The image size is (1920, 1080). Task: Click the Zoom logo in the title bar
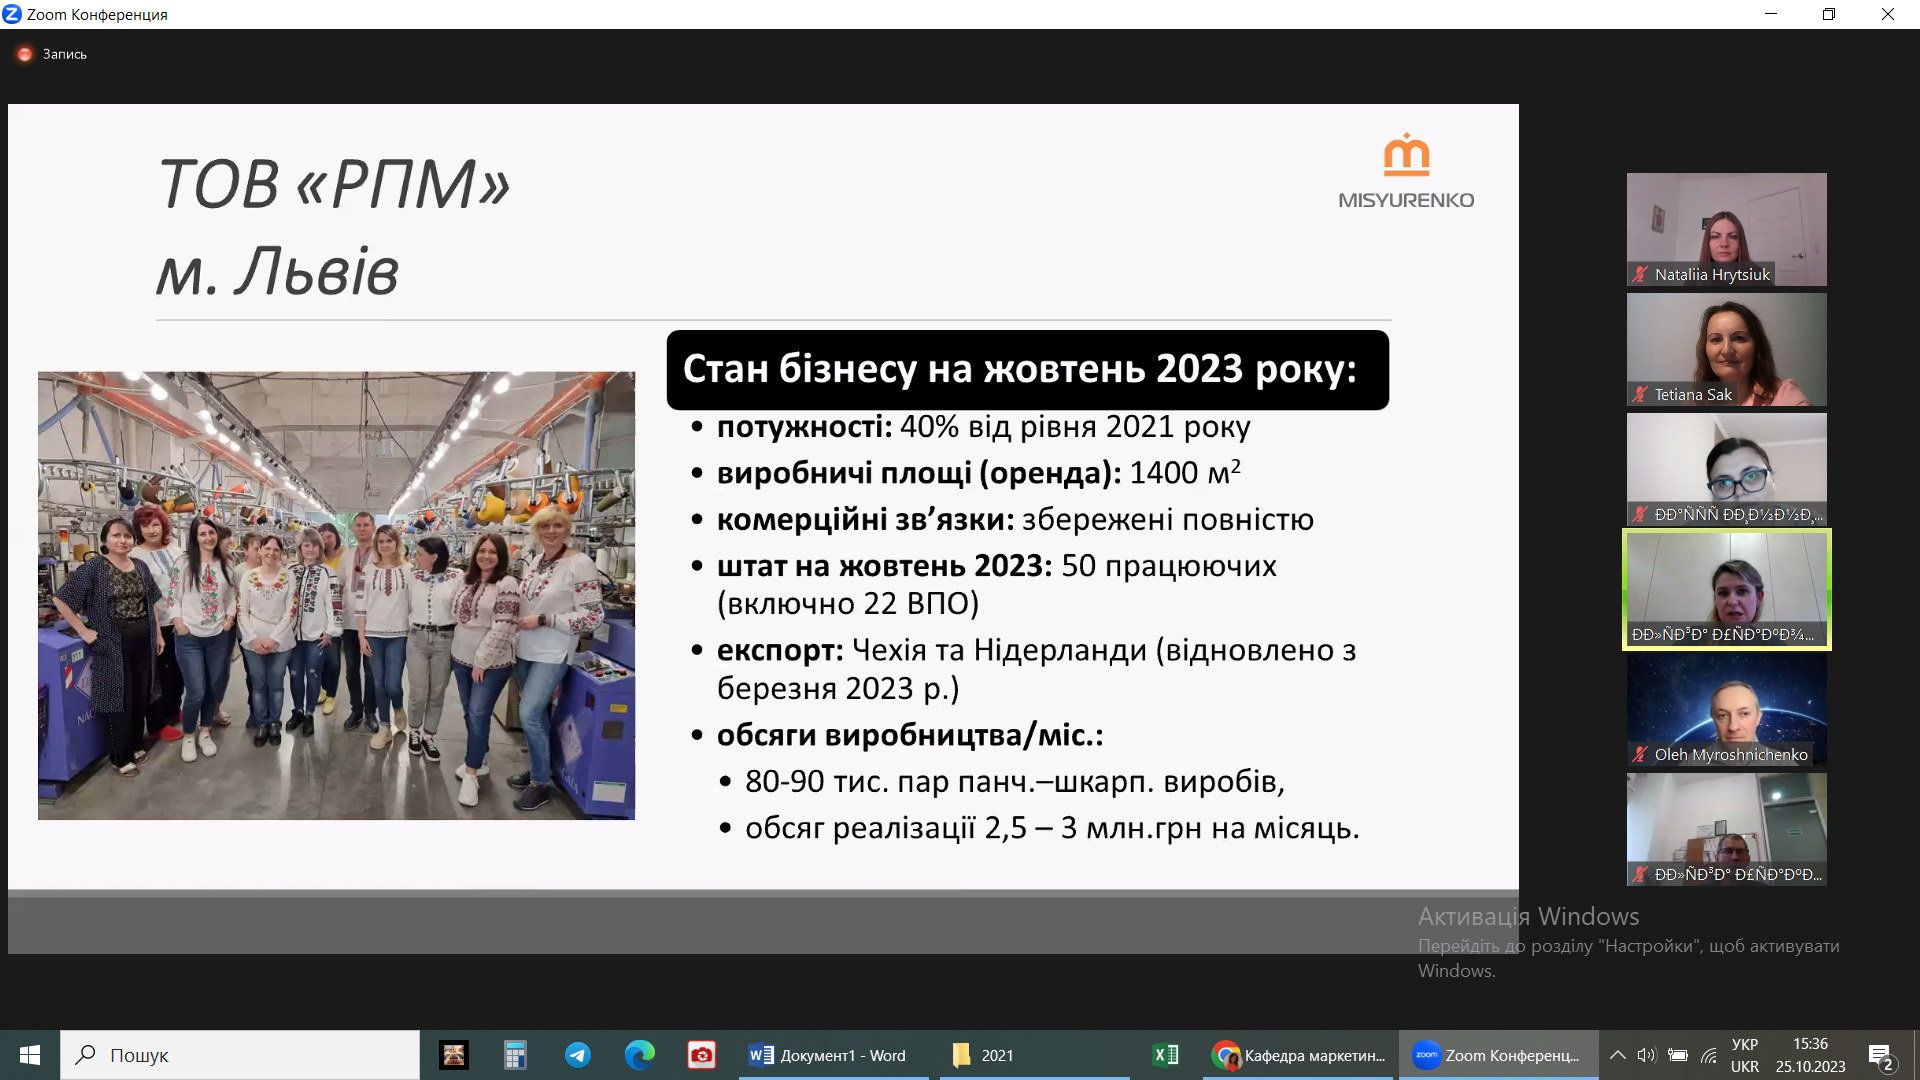point(13,13)
